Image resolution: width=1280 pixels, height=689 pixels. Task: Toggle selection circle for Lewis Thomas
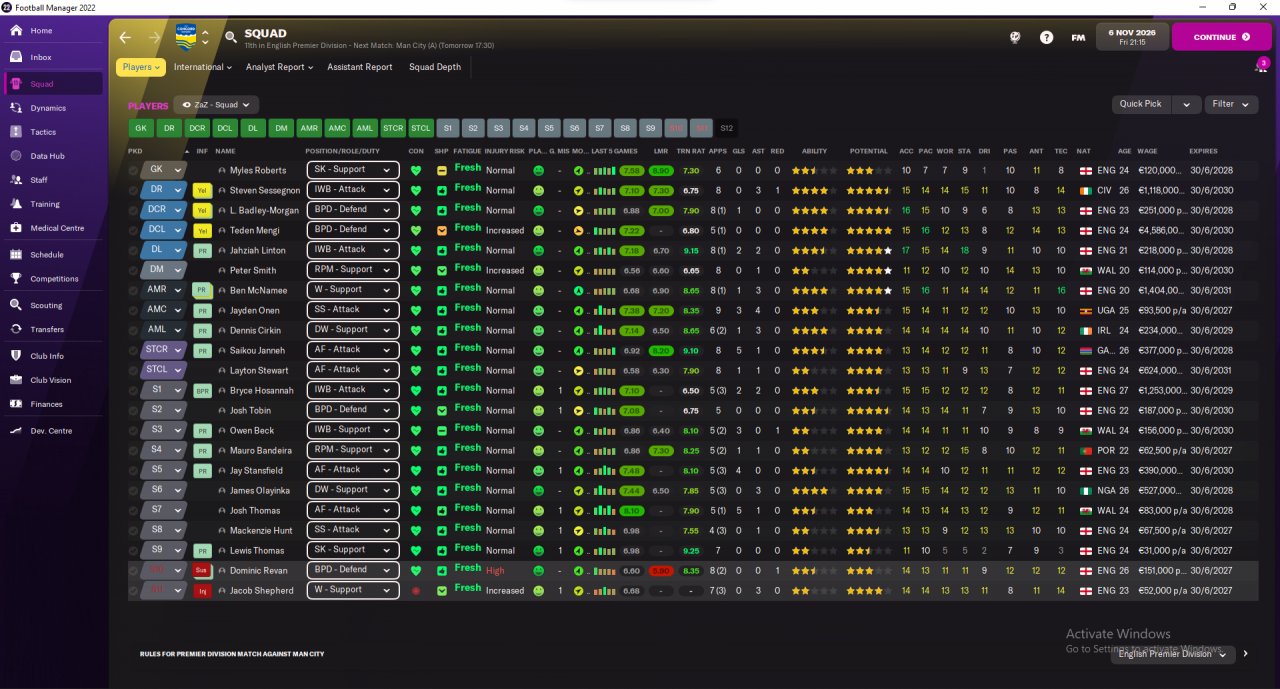134,550
